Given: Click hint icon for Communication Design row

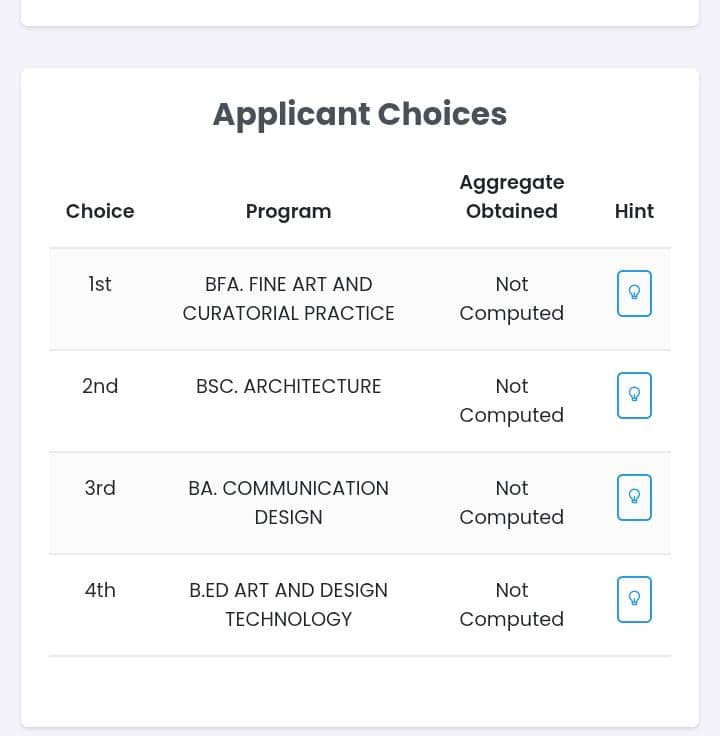Looking at the screenshot, I should click(634, 498).
